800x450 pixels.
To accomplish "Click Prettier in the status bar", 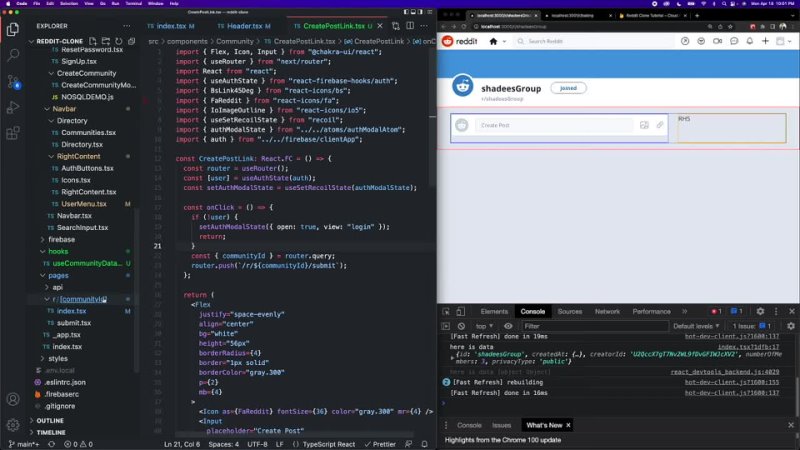I will [x=380, y=444].
